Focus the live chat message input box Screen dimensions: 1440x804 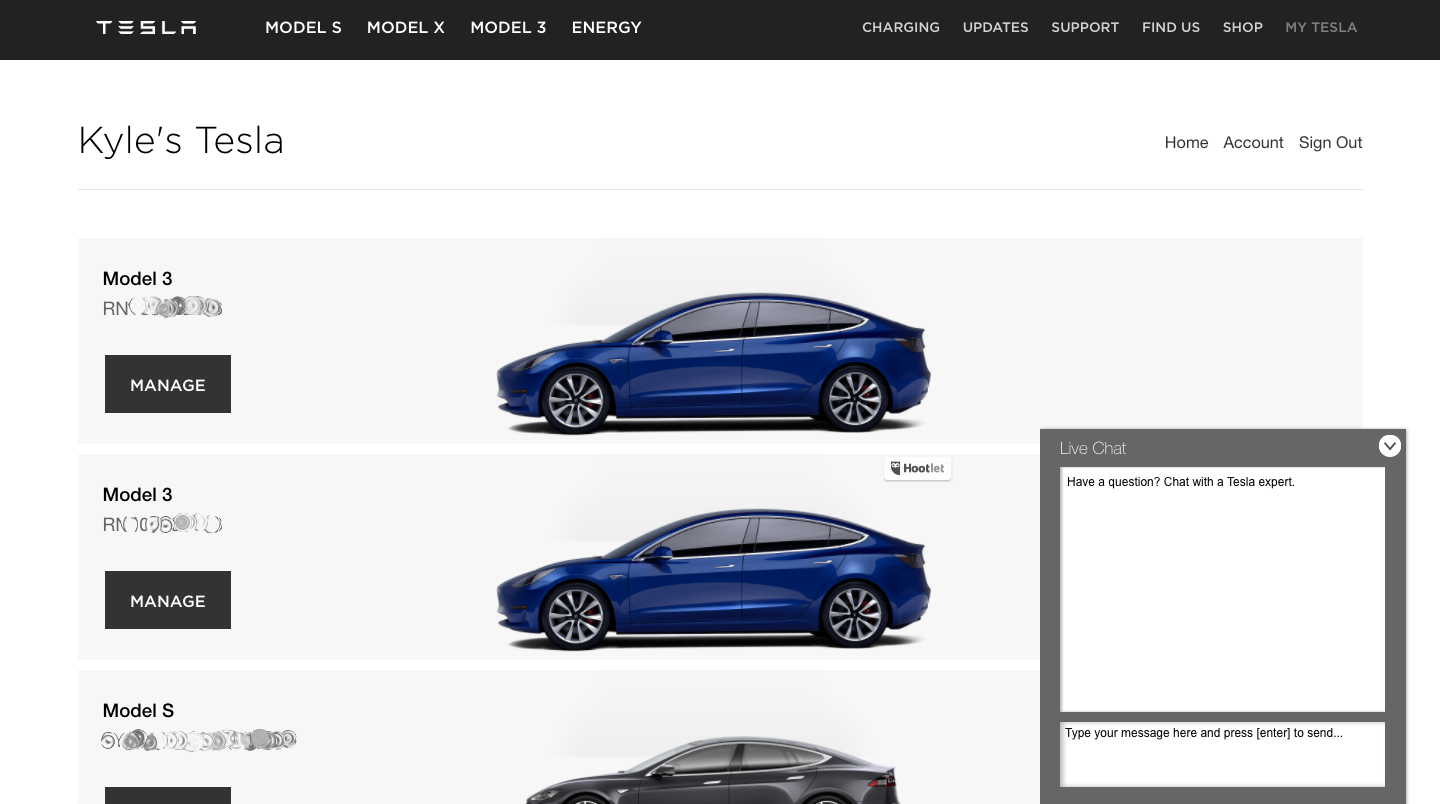[1222, 754]
